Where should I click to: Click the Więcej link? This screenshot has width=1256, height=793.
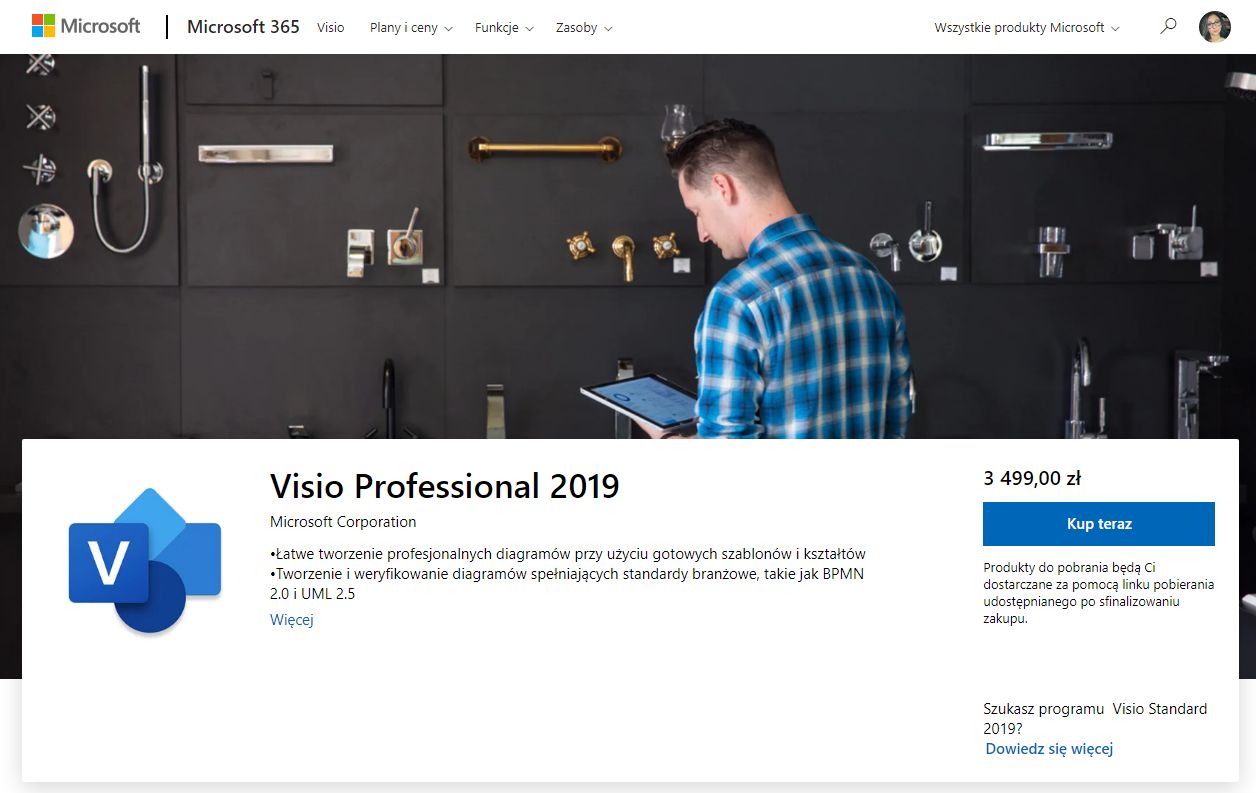pos(292,620)
